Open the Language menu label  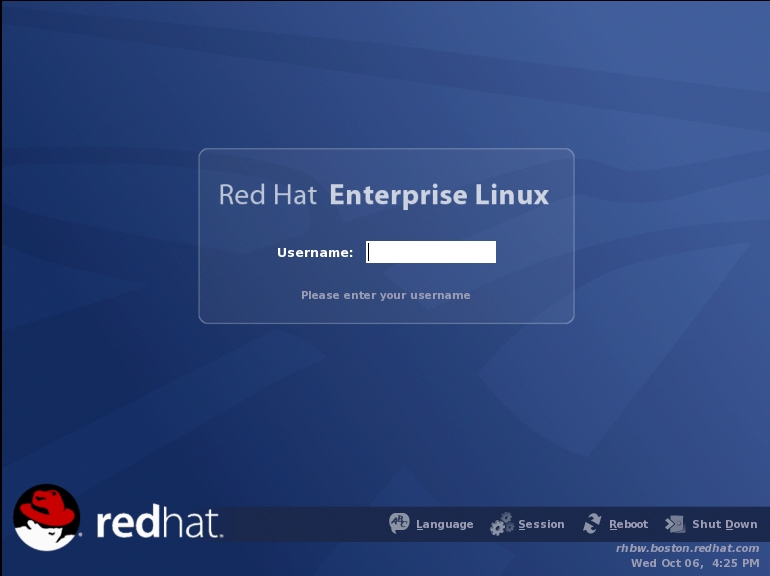pyautogui.click(x=445, y=524)
